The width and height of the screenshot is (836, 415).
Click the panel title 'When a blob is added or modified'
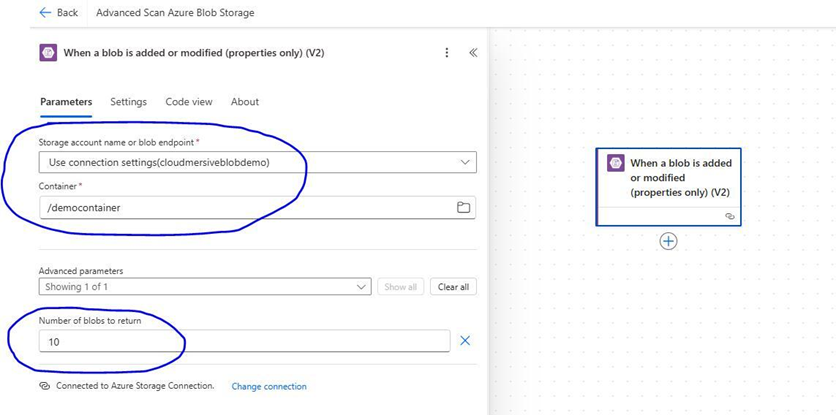pyautogui.click(x=194, y=53)
